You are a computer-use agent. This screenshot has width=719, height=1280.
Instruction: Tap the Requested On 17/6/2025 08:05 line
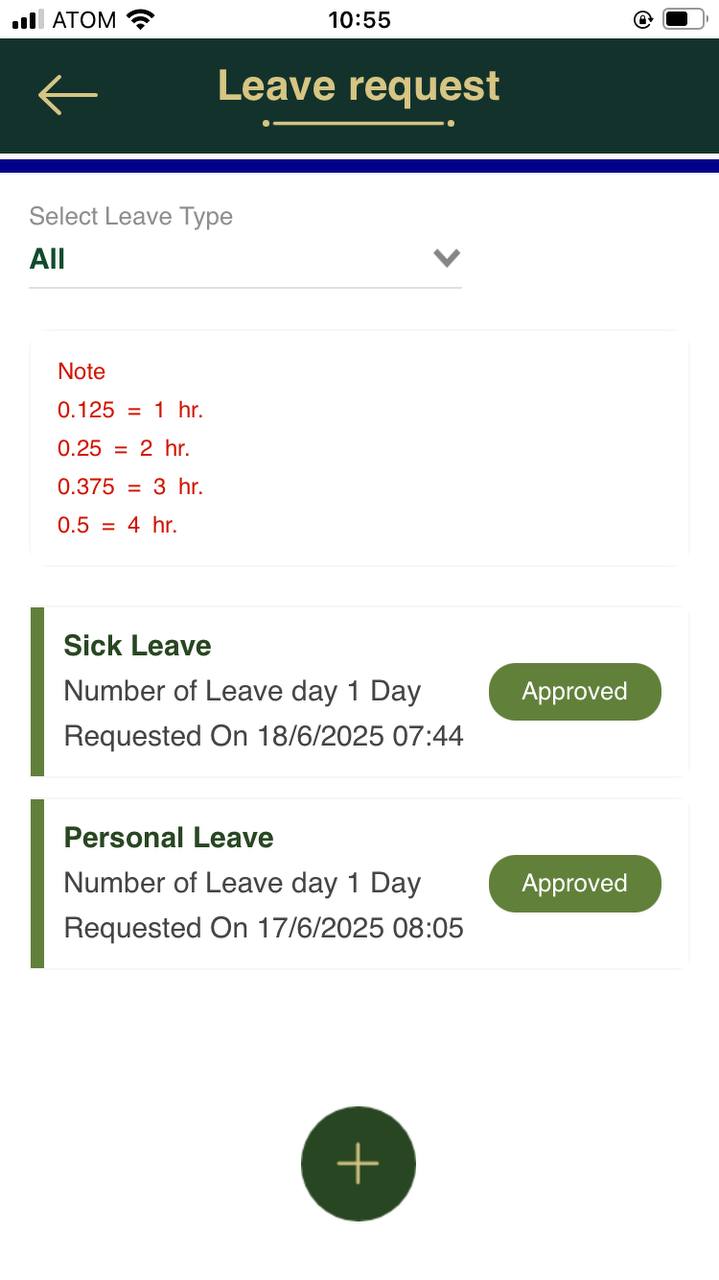coord(264,928)
